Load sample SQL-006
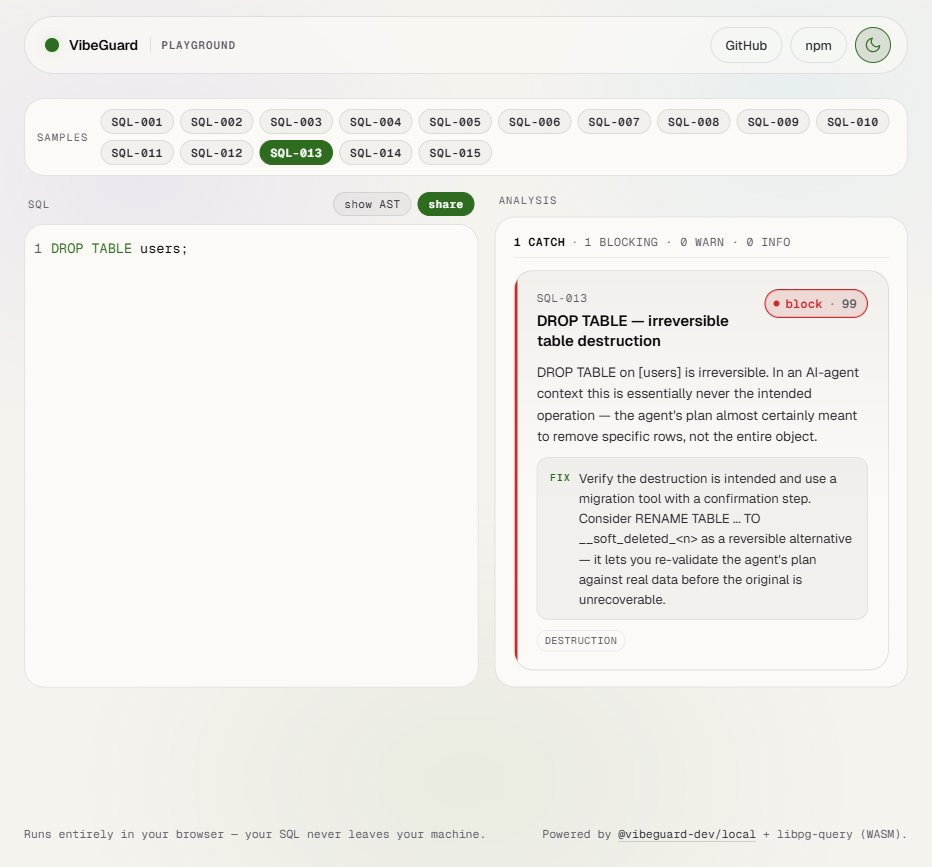This screenshot has height=867, width=932. point(534,122)
